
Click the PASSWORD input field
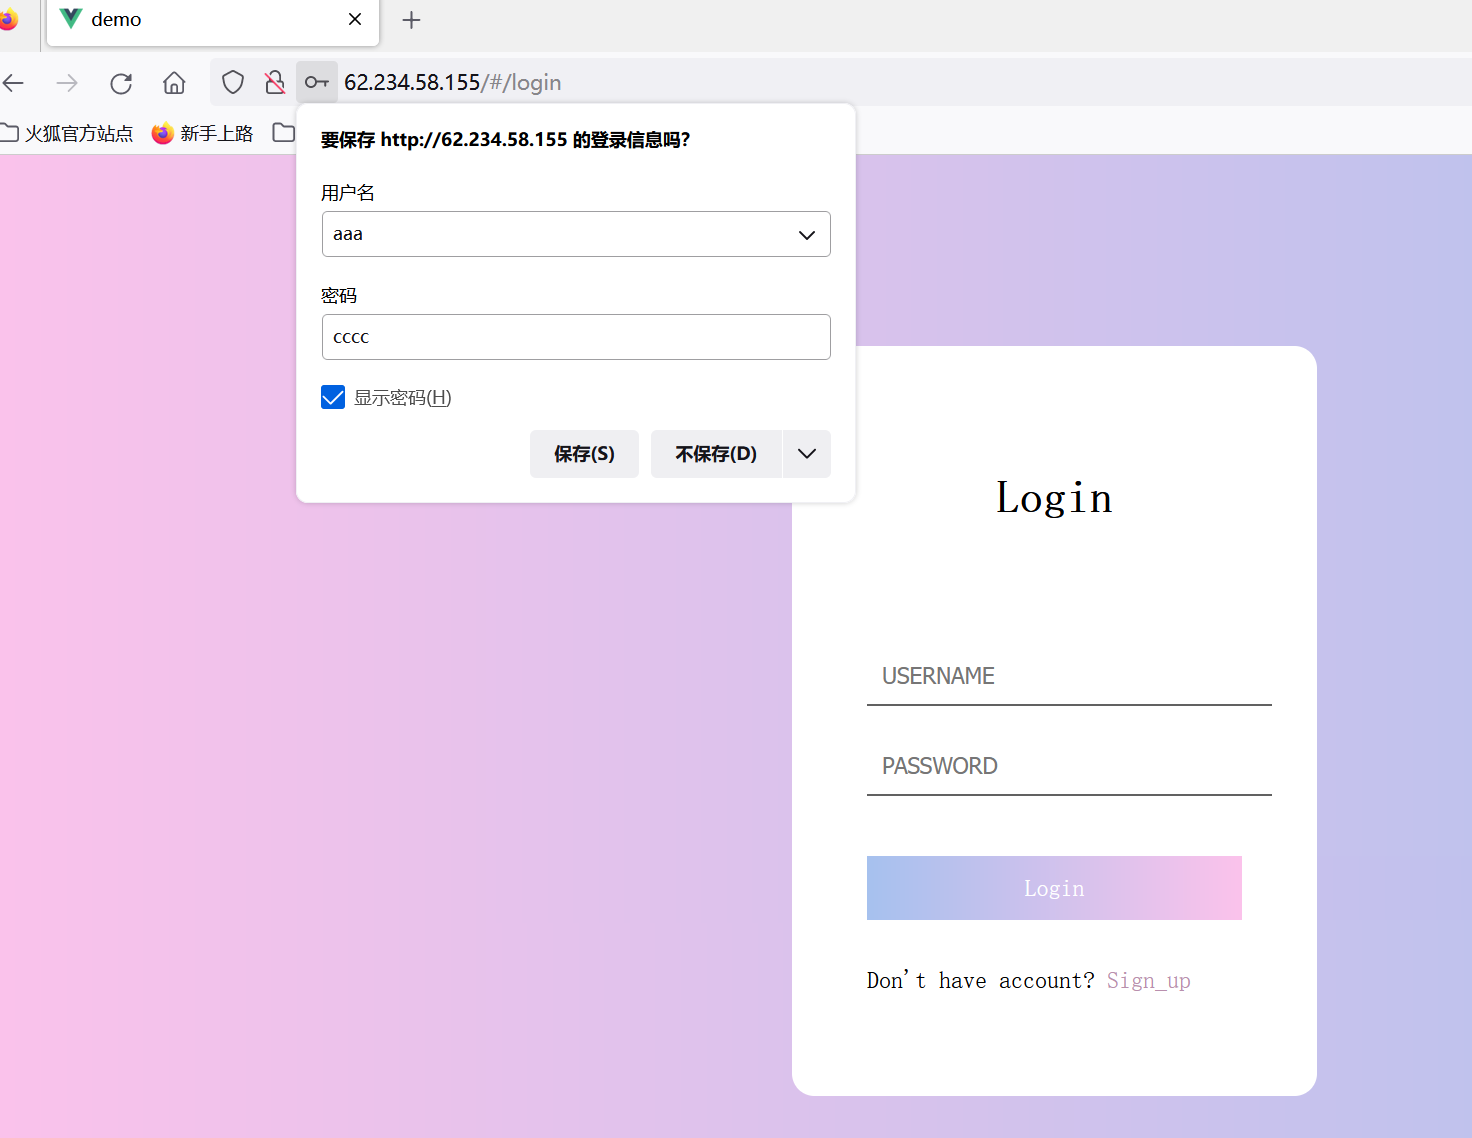pyautogui.click(x=1069, y=767)
